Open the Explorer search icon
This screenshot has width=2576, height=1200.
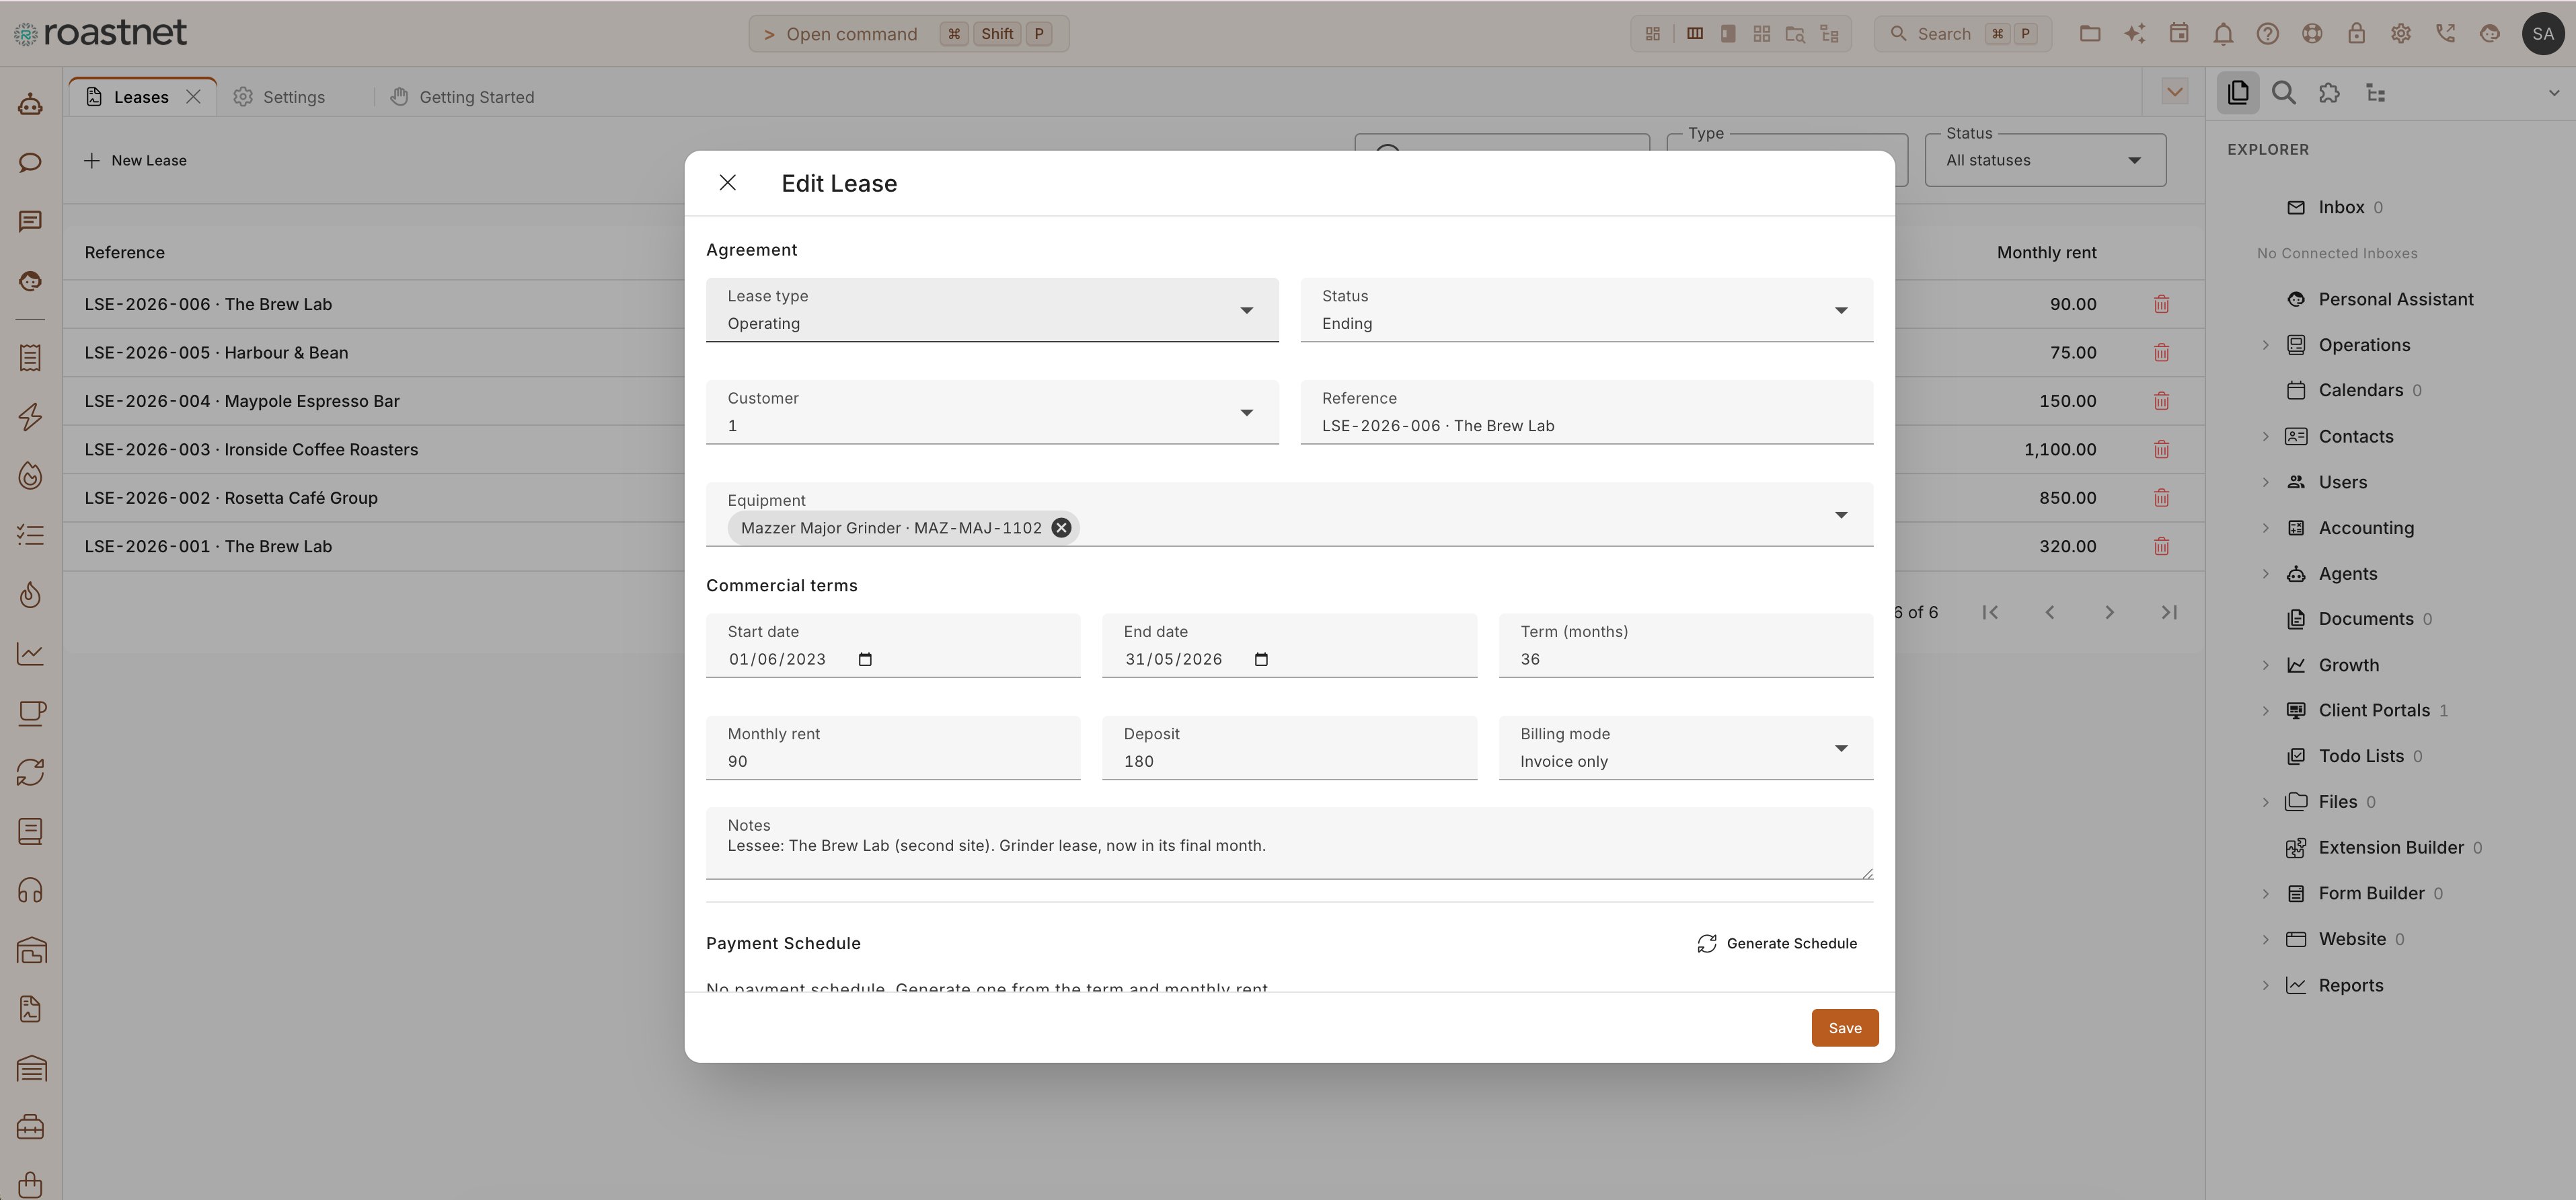tap(2283, 93)
